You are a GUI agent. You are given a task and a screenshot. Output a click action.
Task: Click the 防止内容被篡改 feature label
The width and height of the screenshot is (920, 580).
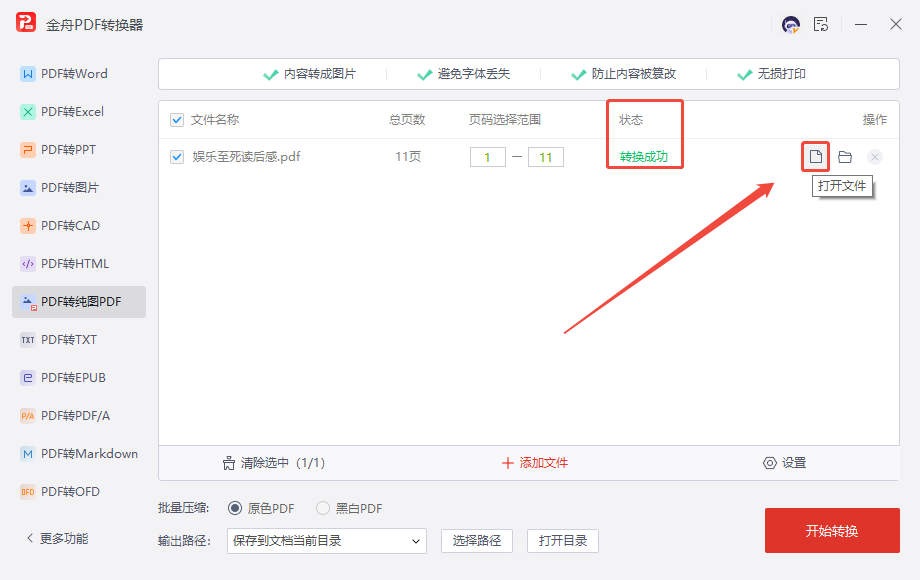pos(634,74)
